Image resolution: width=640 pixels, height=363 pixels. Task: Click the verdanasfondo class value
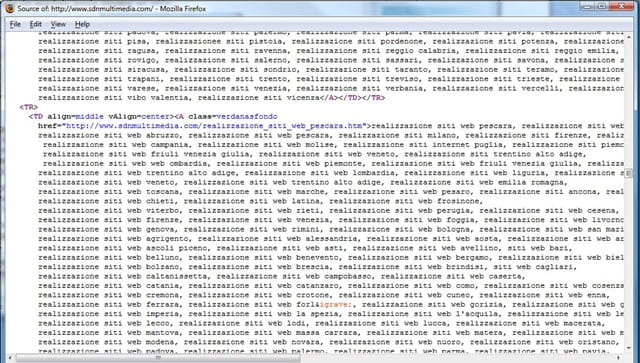tap(247, 116)
